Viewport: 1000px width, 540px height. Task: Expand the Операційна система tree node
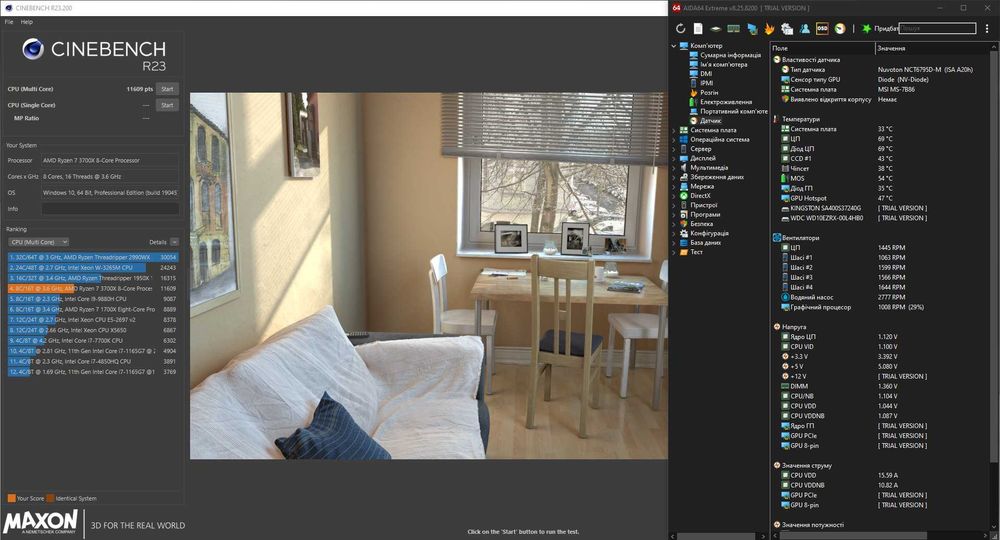(673, 140)
